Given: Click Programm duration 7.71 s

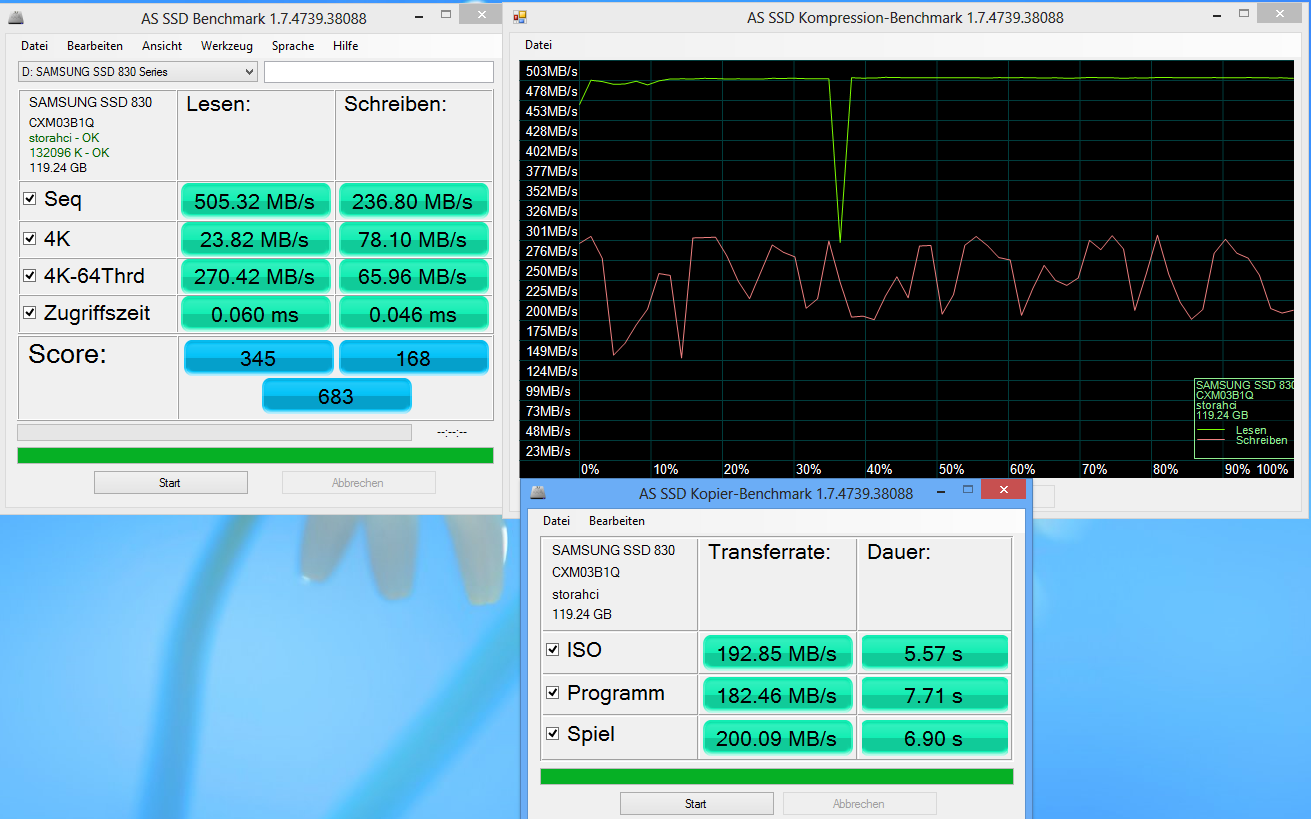Looking at the screenshot, I should (934, 695).
